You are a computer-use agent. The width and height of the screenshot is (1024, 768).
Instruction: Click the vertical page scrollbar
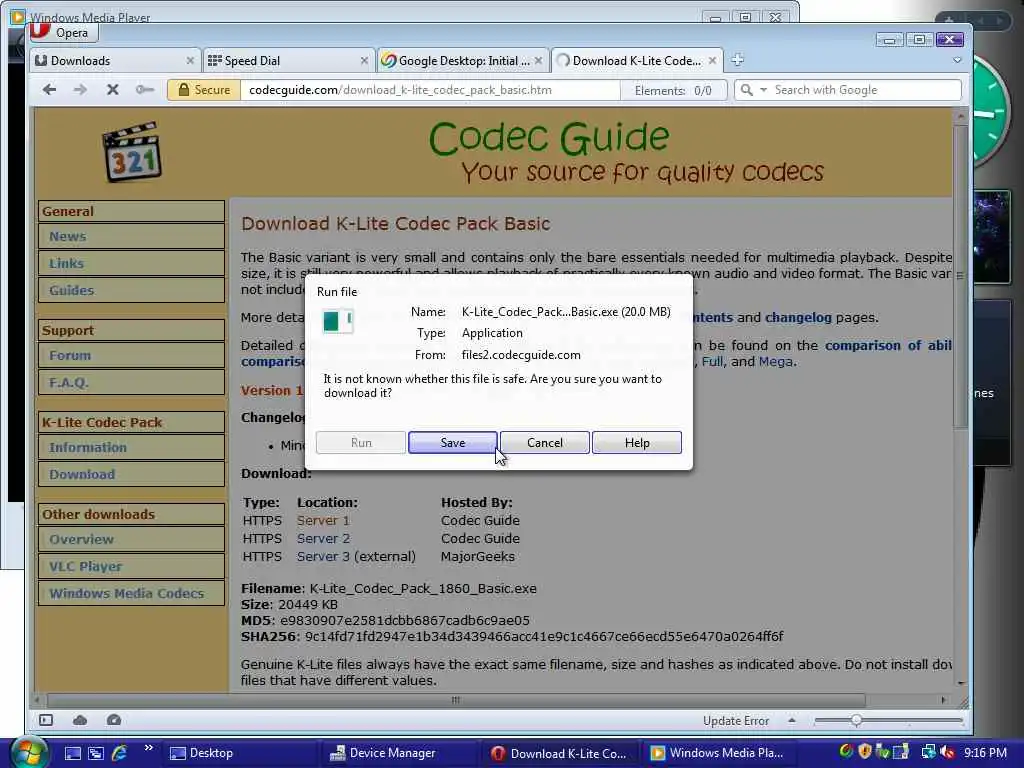pyautogui.click(x=961, y=276)
